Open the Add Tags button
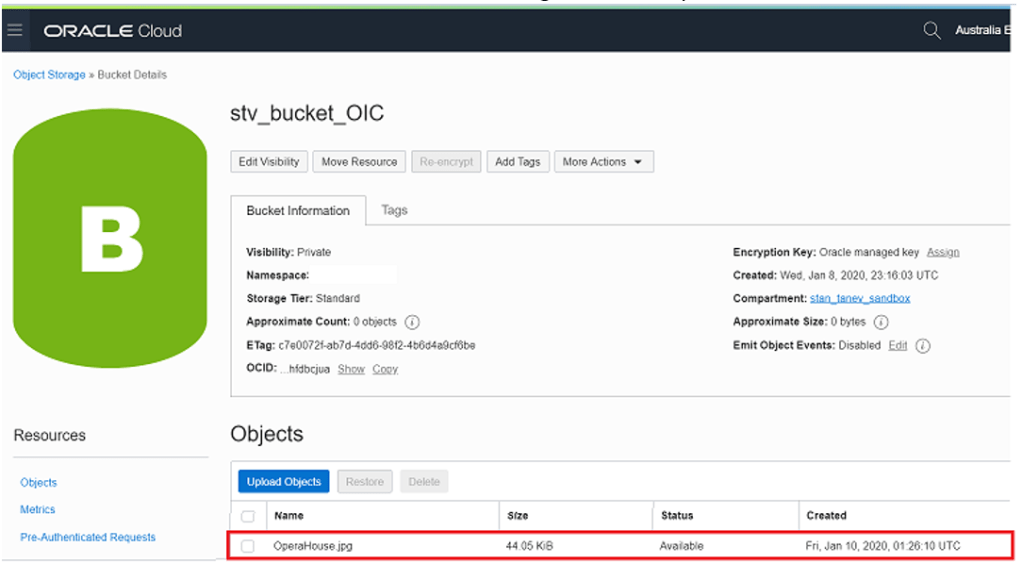1022x564 pixels. (x=517, y=162)
